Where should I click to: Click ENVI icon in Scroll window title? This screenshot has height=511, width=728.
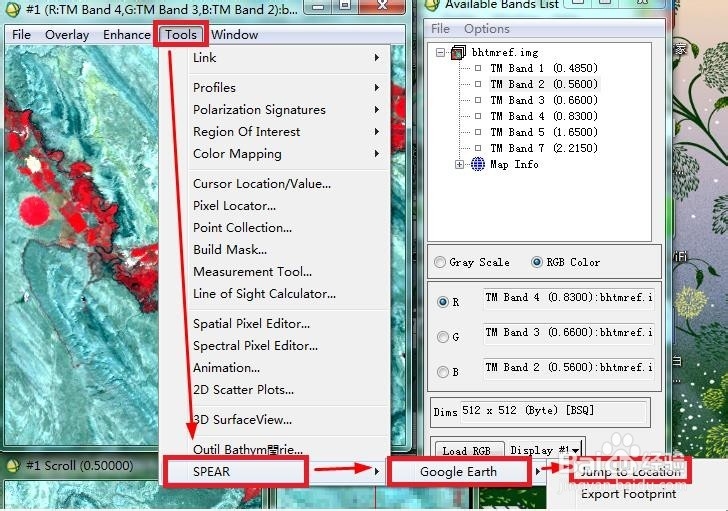14,465
